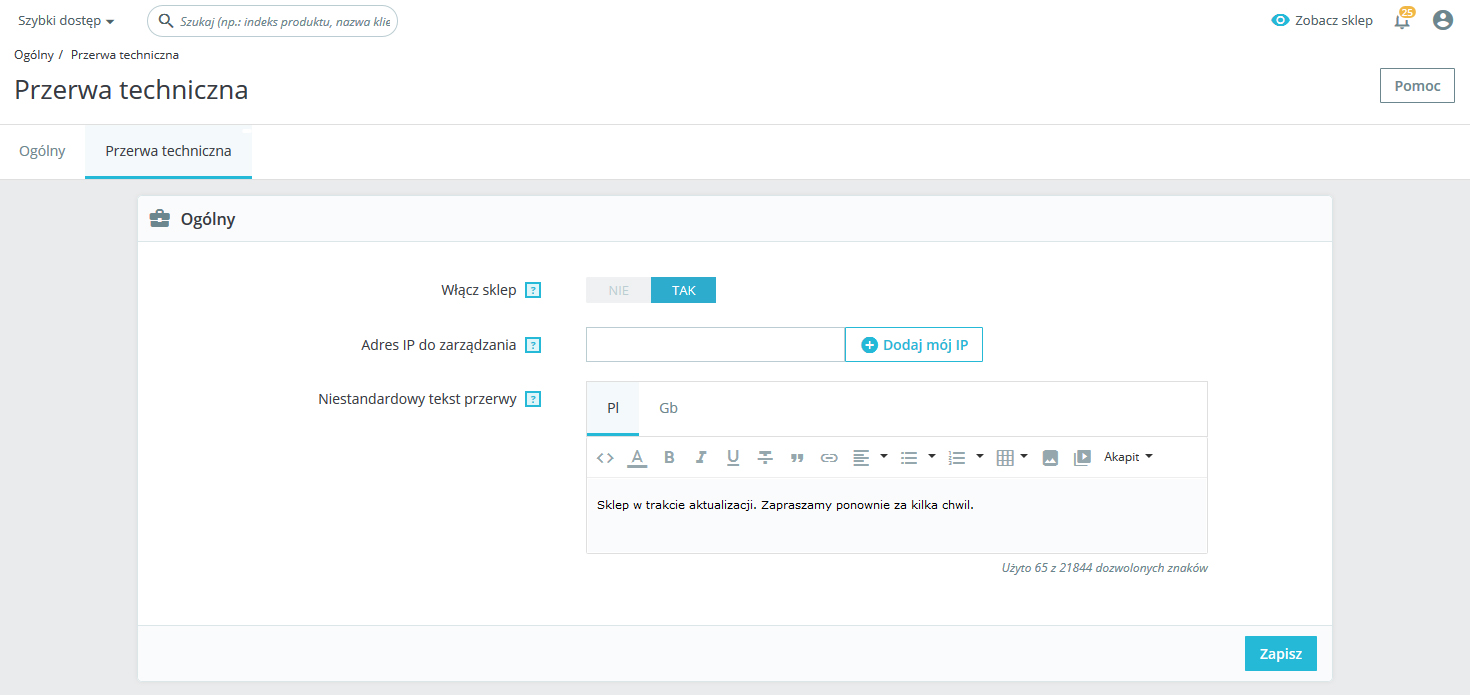
Task: Open the table insert dropdown
Action: pos(1012,458)
